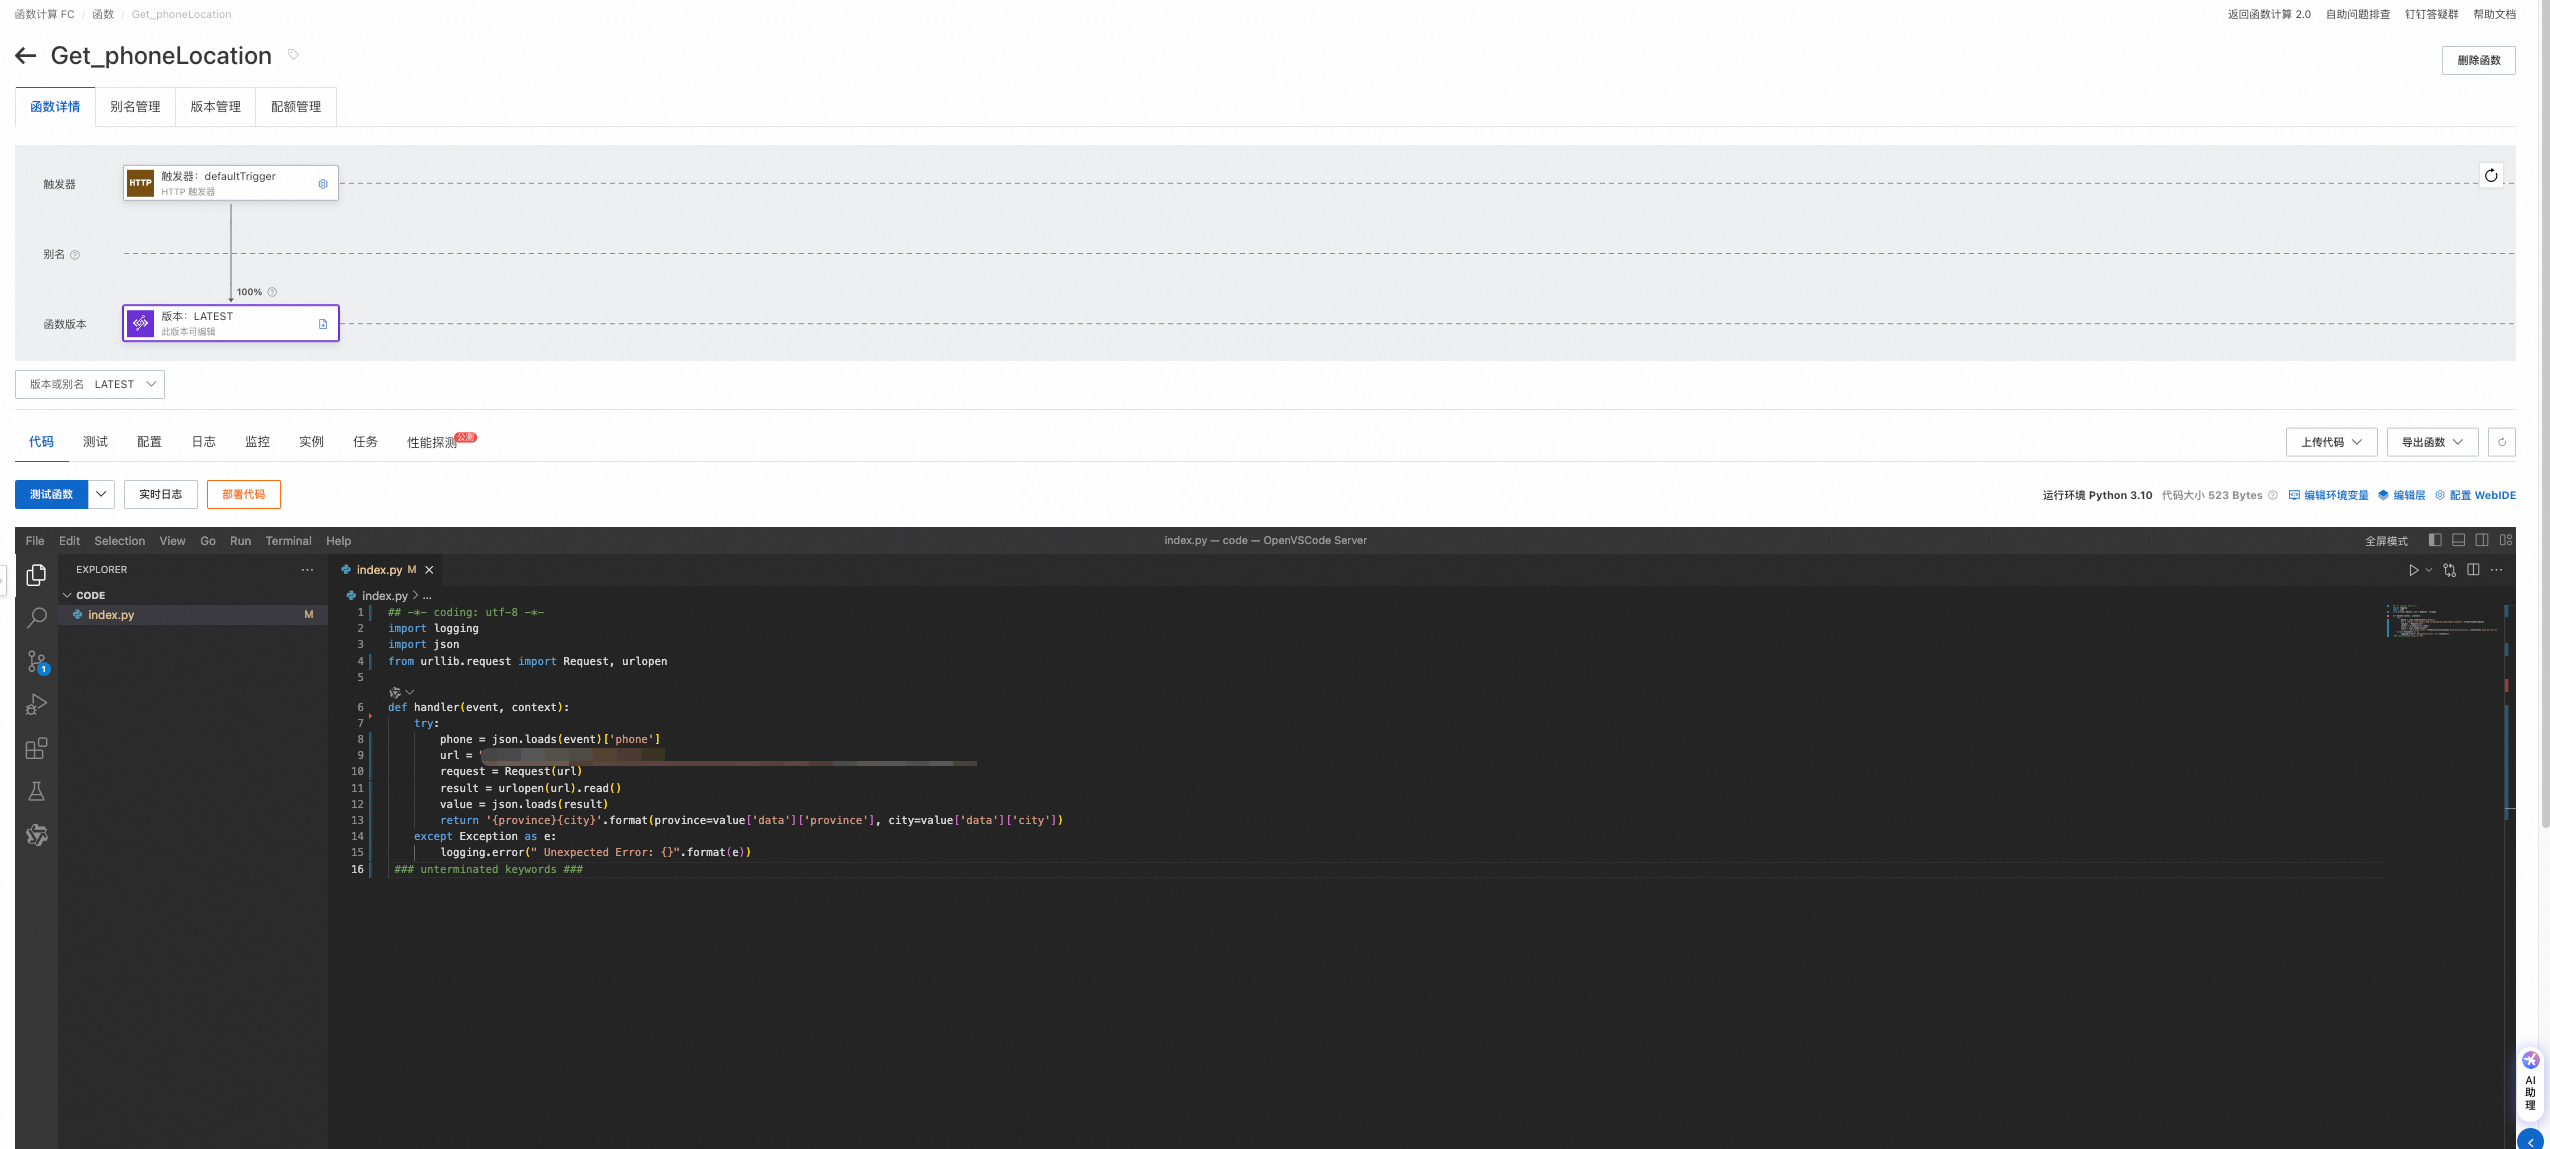Viewport: 2550px width, 1149px height.
Task: Open the Run and Debug view
Action: (x=36, y=705)
